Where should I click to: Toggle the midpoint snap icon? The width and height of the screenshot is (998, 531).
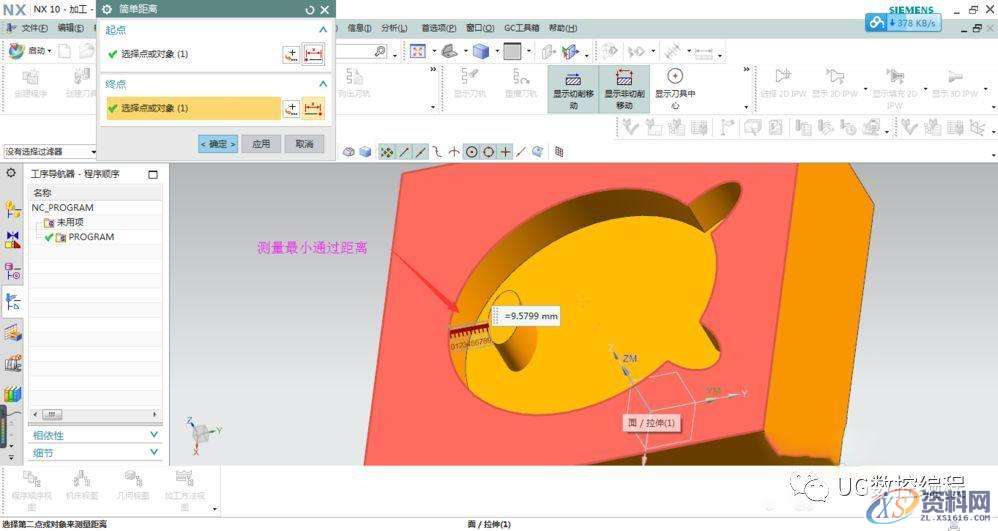[421, 152]
